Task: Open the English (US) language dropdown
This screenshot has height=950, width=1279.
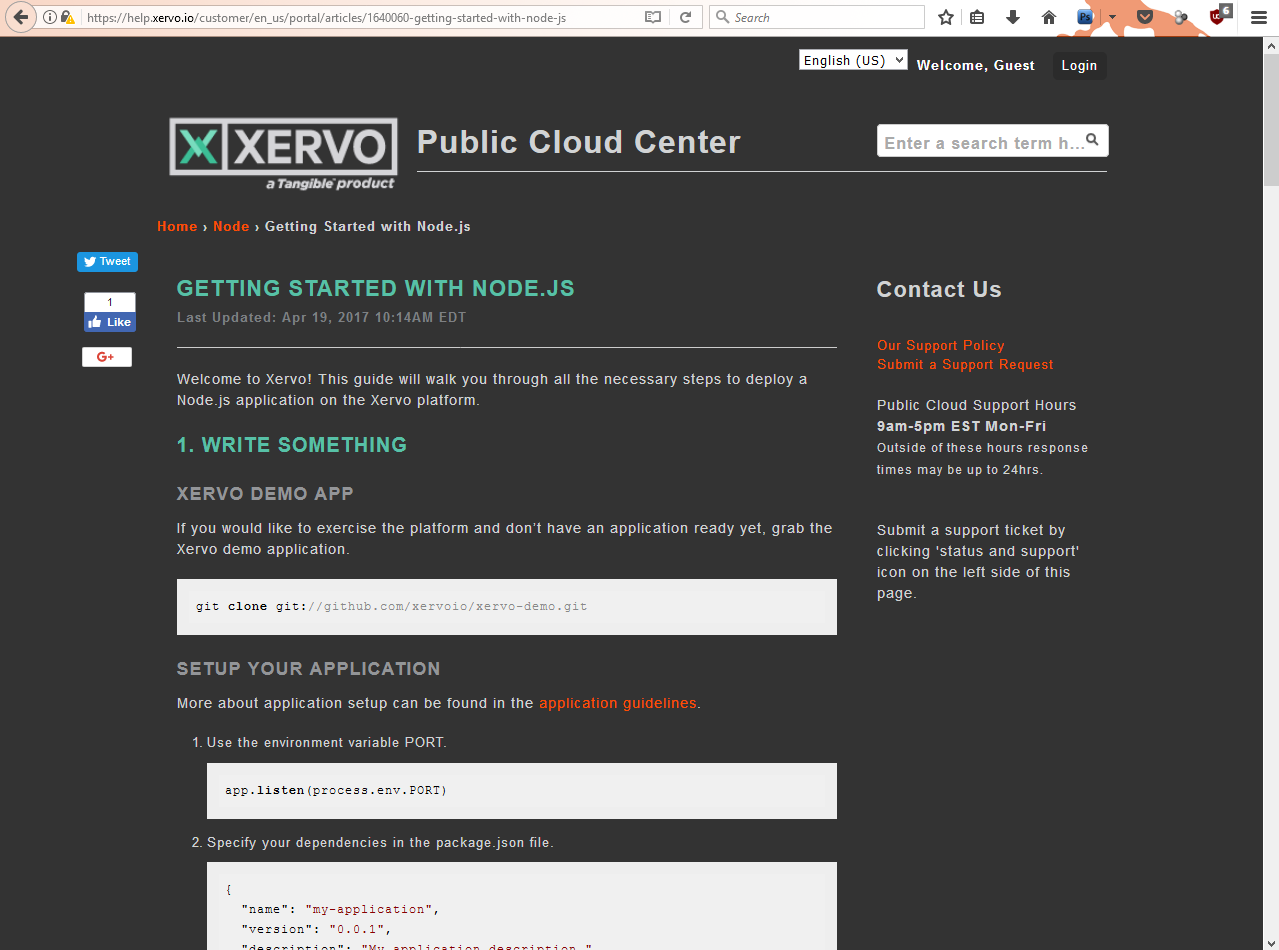Action: (853, 60)
